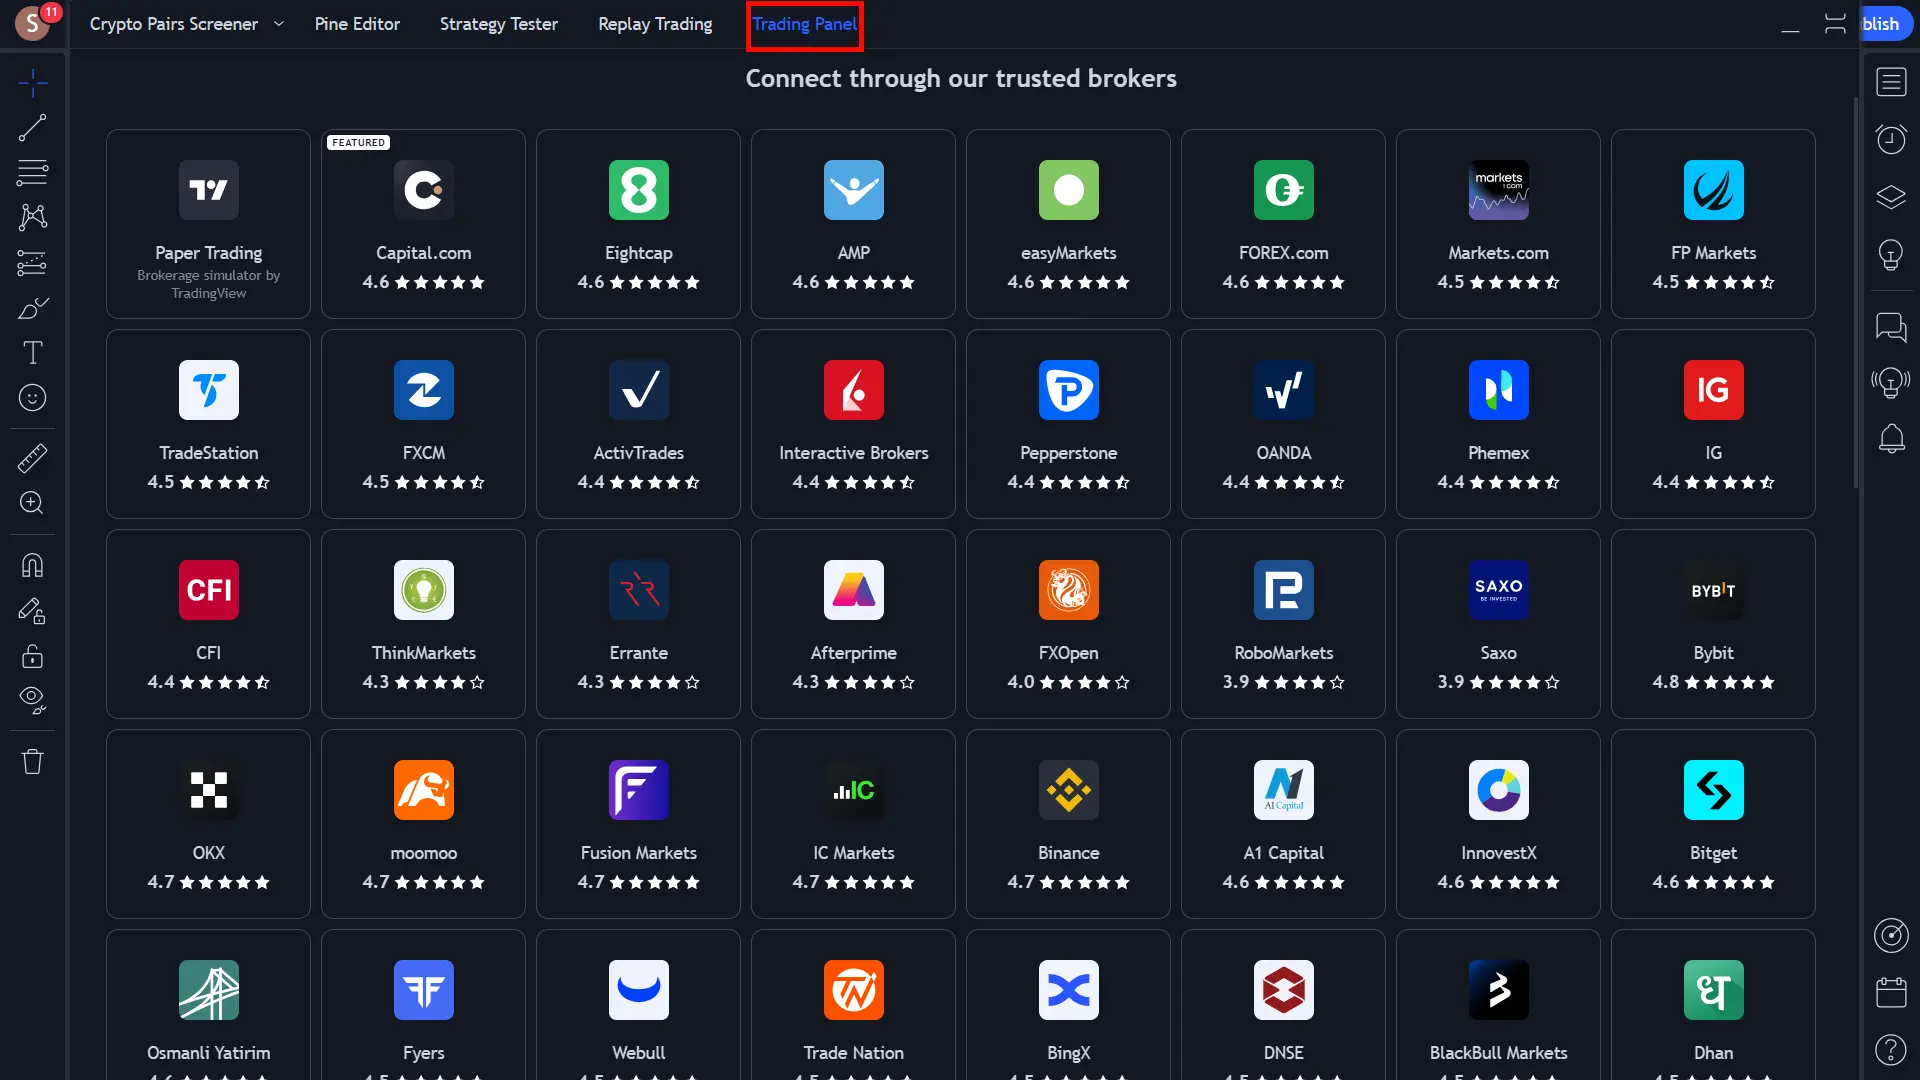1920x1080 pixels.
Task: Open the Saxo broker logo
Action: tap(1498, 590)
